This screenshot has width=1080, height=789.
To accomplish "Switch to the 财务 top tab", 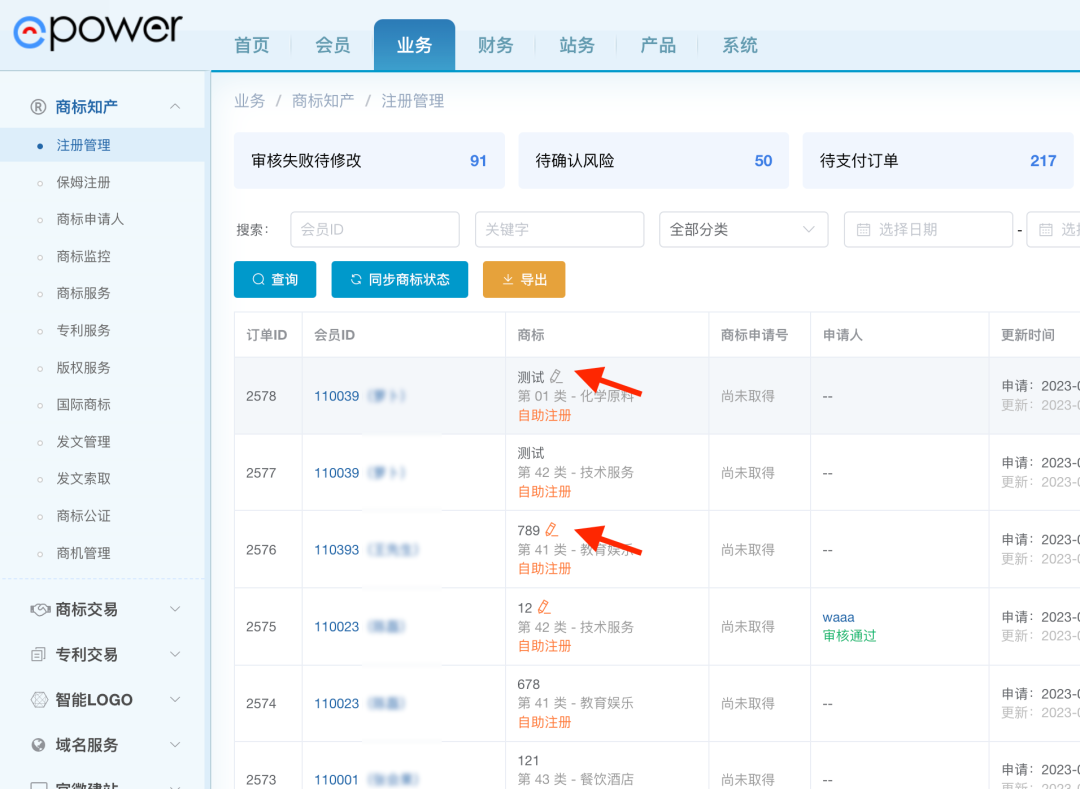I will coord(495,45).
